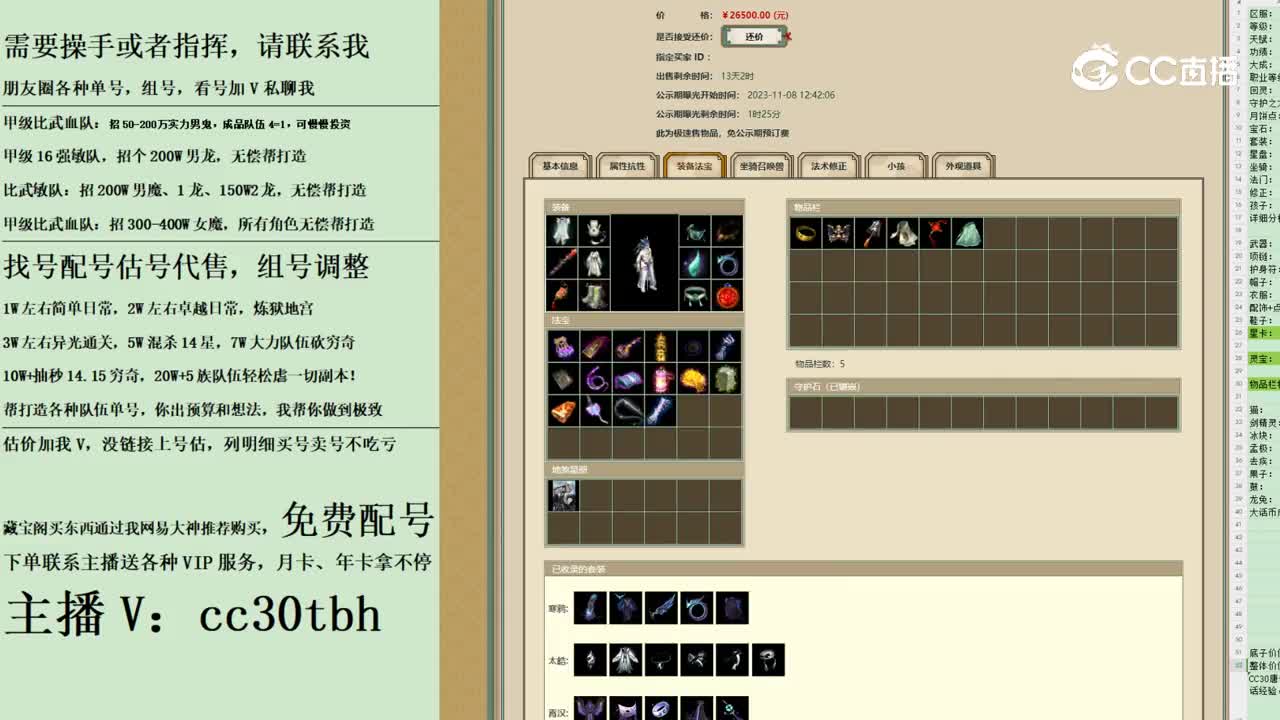View the grey stone tablet treasure
This screenshot has height=720, width=1280.
[x=563, y=379]
